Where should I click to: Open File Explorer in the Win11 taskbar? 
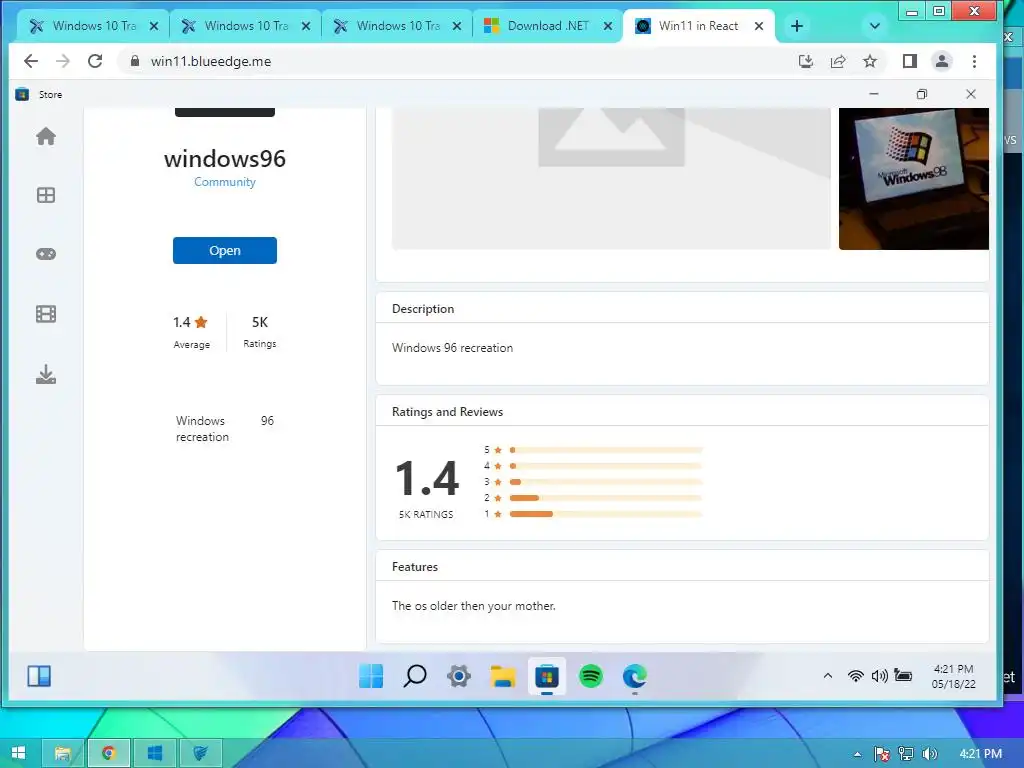pyautogui.click(x=503, y=676)
